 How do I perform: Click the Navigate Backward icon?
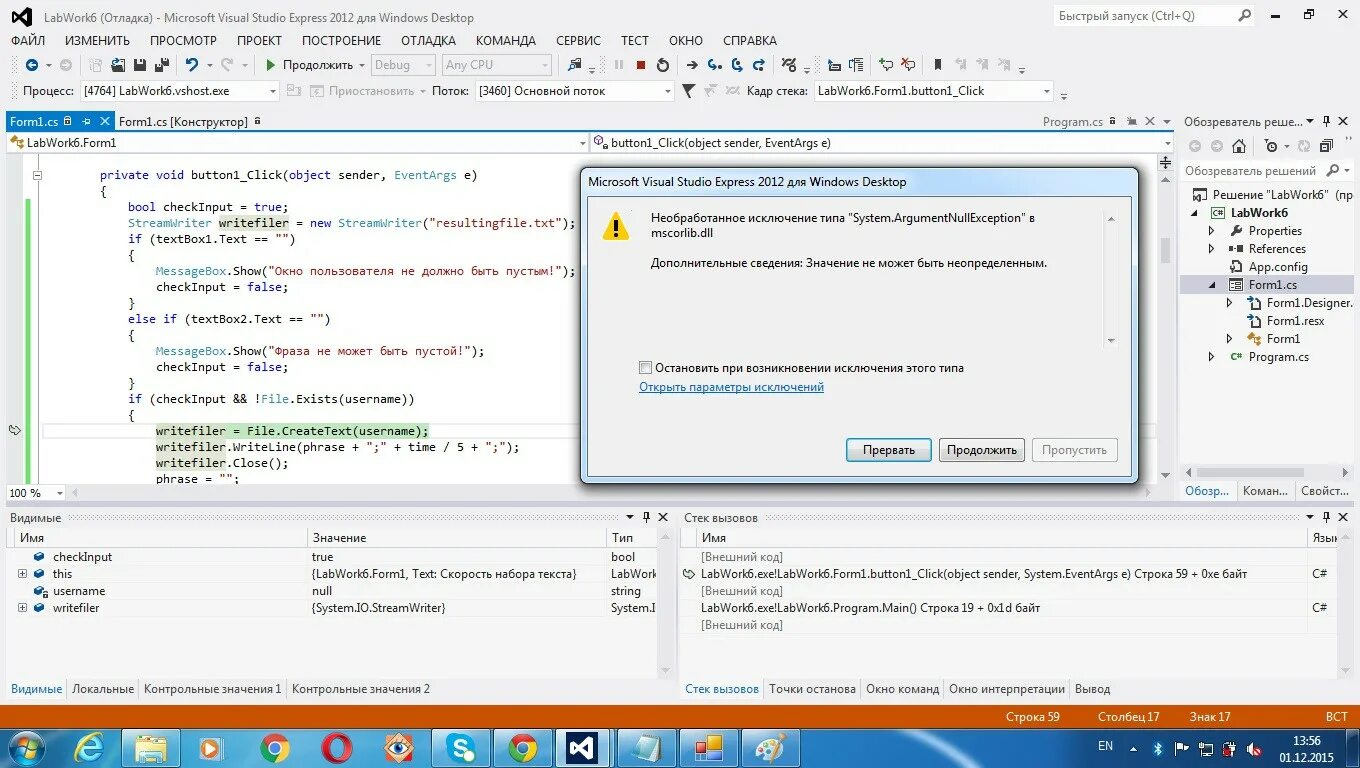32,65
